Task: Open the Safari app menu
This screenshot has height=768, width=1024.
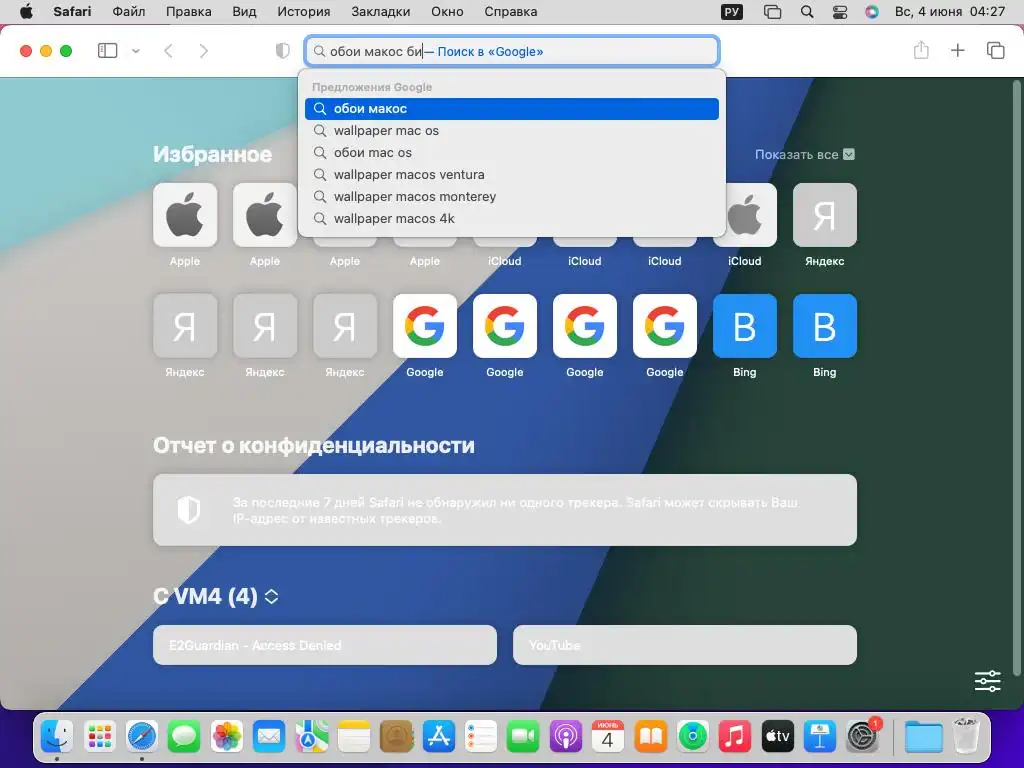Action: (72, 12)
